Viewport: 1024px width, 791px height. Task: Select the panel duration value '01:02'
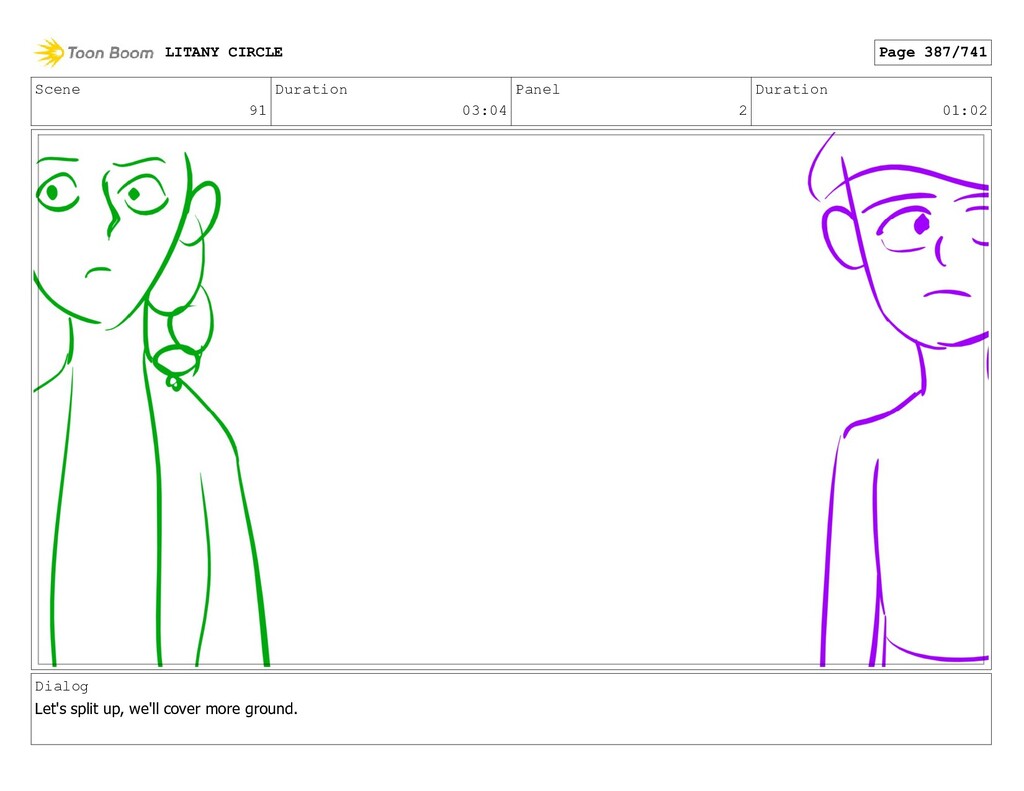tap(965, 110)
